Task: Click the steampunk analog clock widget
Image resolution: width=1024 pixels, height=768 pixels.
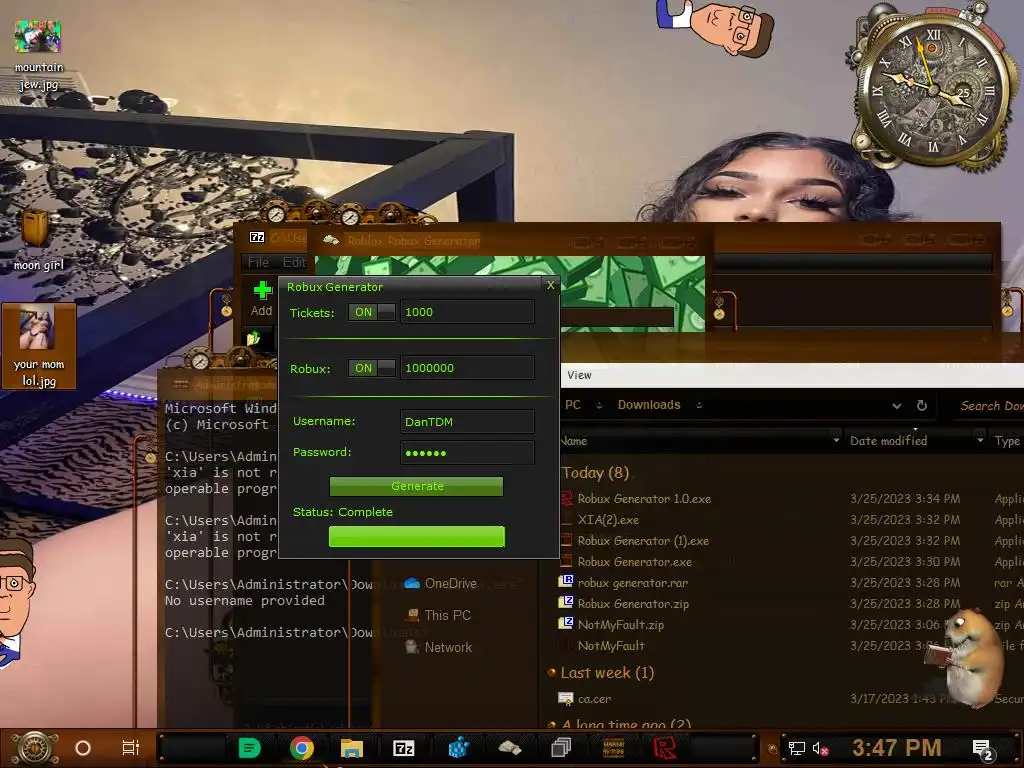Action: [x=933, y=88]
